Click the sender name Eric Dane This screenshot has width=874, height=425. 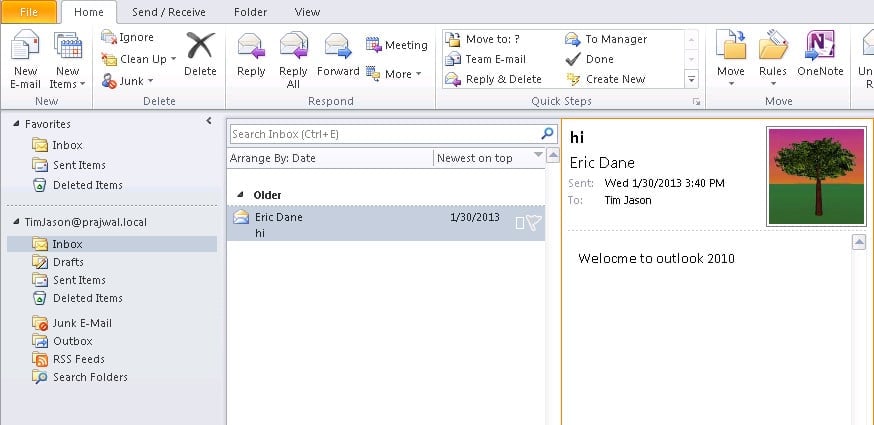pyautogui.click(x=602, y=163)
